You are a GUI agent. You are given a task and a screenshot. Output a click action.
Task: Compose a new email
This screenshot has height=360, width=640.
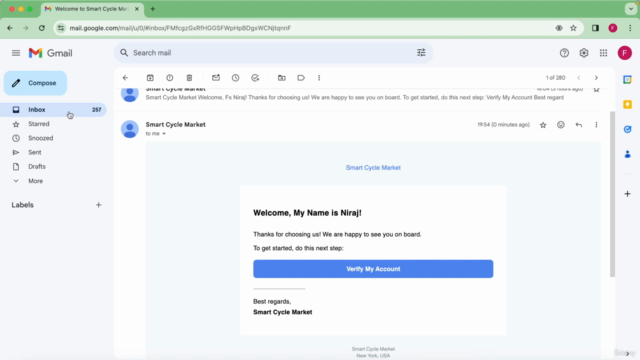[35, 83]
